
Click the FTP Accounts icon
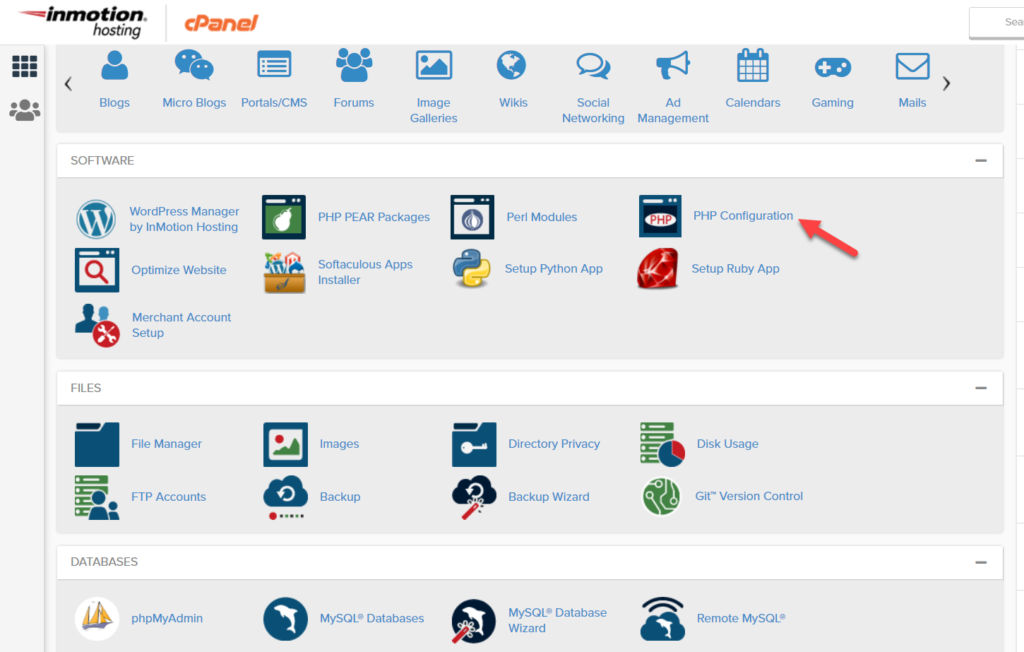coord(97,497)
